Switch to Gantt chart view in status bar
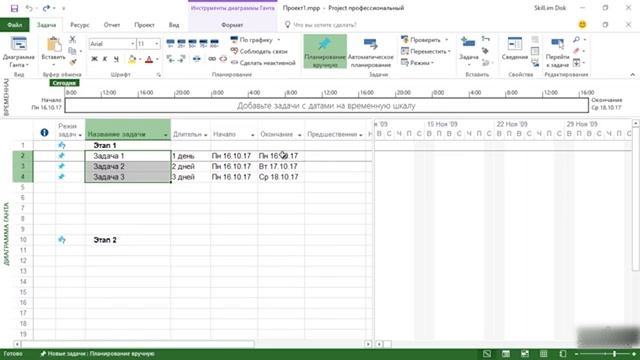The height and width of the screenshot is (360, 640). point(487,354)
